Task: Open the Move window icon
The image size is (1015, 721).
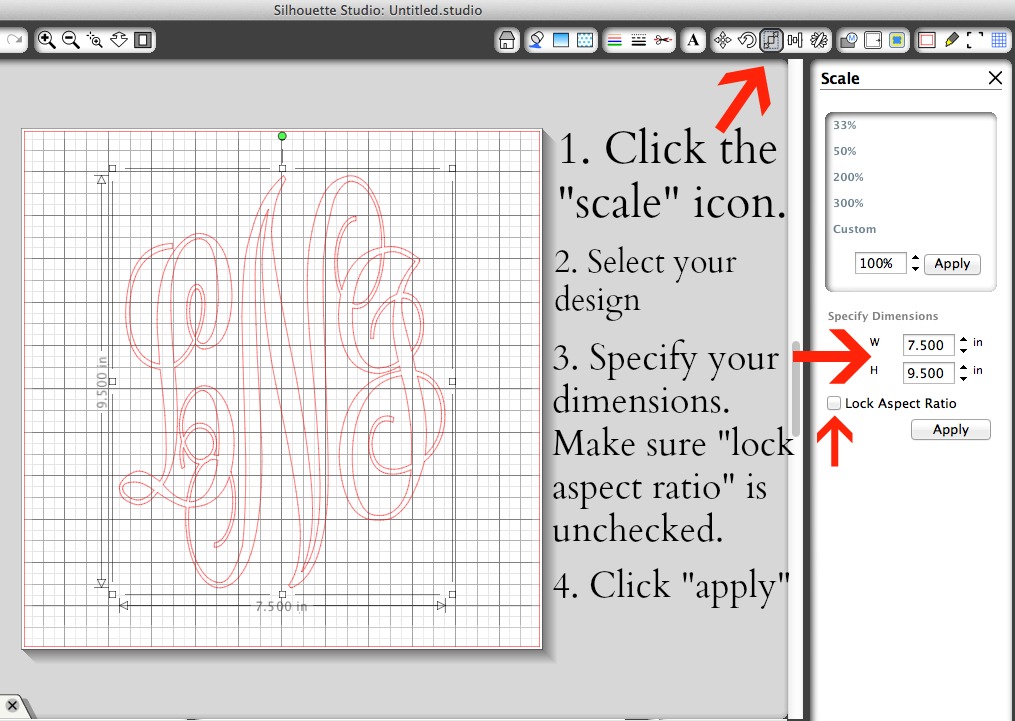Action: coord(722,41)
